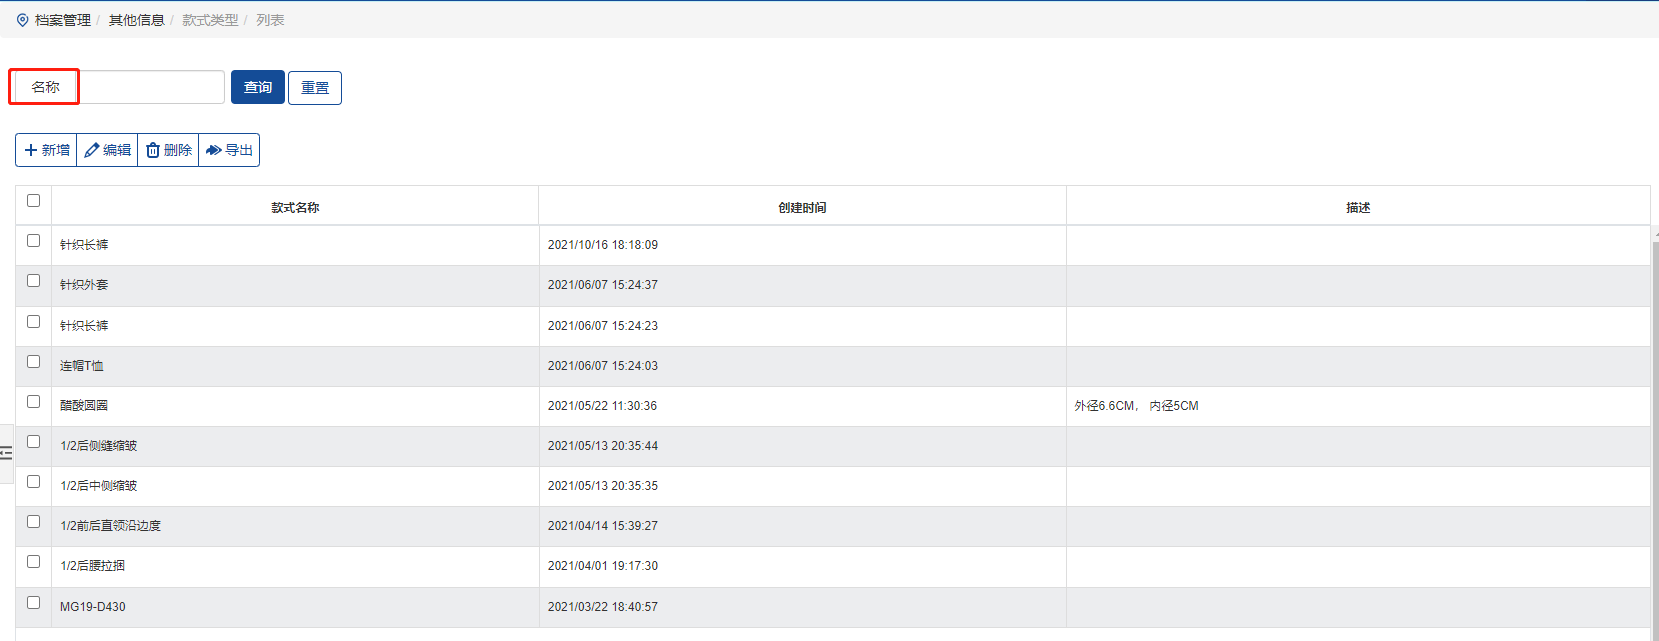Click the plus icon for 新增
The width and height of the screenshot is (1659, 641).
[31, 150]
